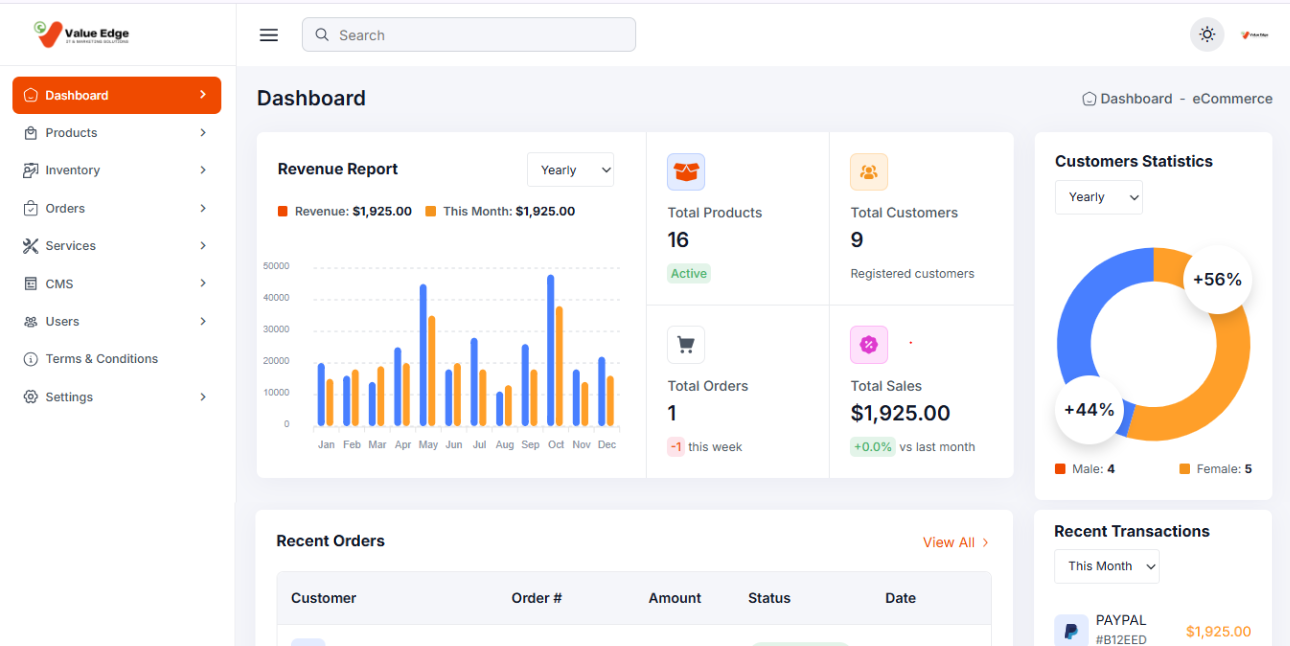Click the Search input field
The width and height of the screenshot is (1290, 646).
pos(469,35)
